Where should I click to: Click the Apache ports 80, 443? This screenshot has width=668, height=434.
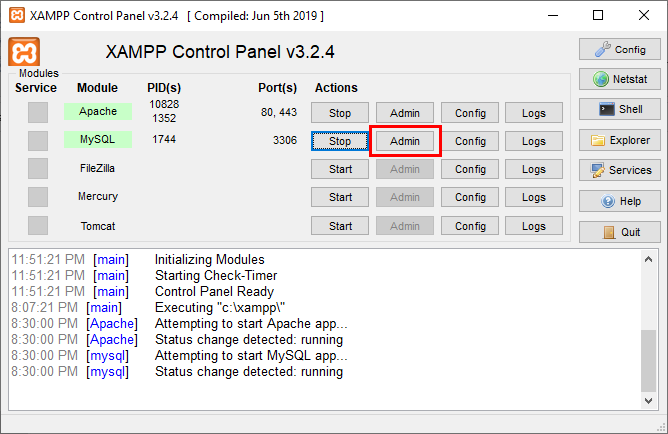pyautogui.click(x=279, y=112)
